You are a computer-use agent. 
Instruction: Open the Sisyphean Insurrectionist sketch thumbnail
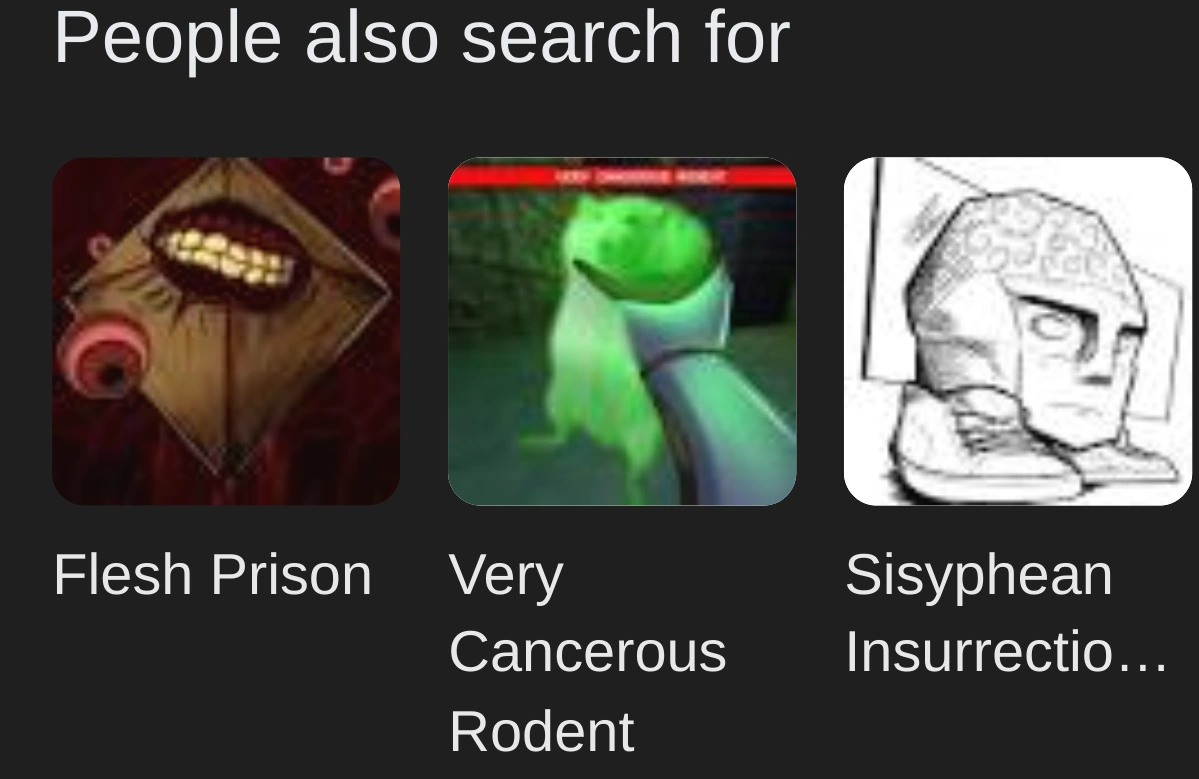pos(1018,331)
